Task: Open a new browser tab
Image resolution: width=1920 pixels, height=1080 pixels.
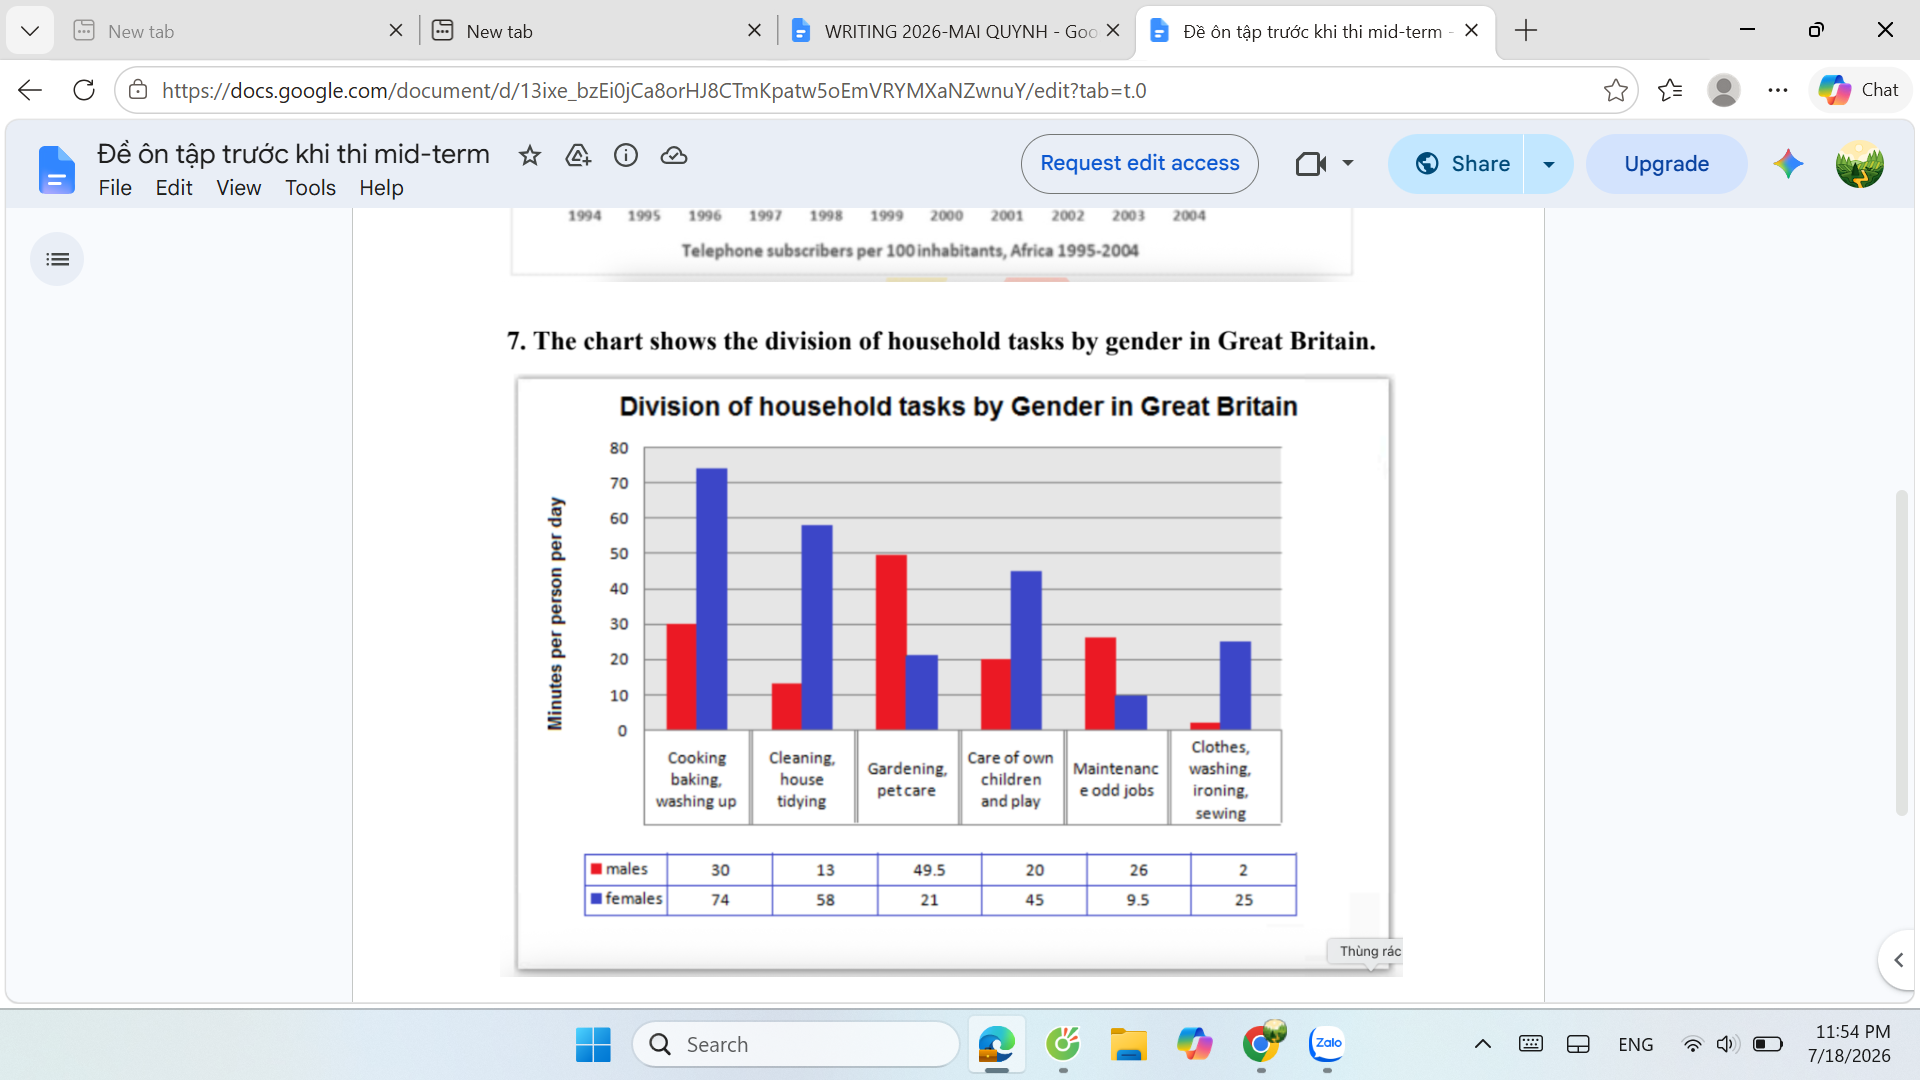Action: click(x=1526, y=31)
